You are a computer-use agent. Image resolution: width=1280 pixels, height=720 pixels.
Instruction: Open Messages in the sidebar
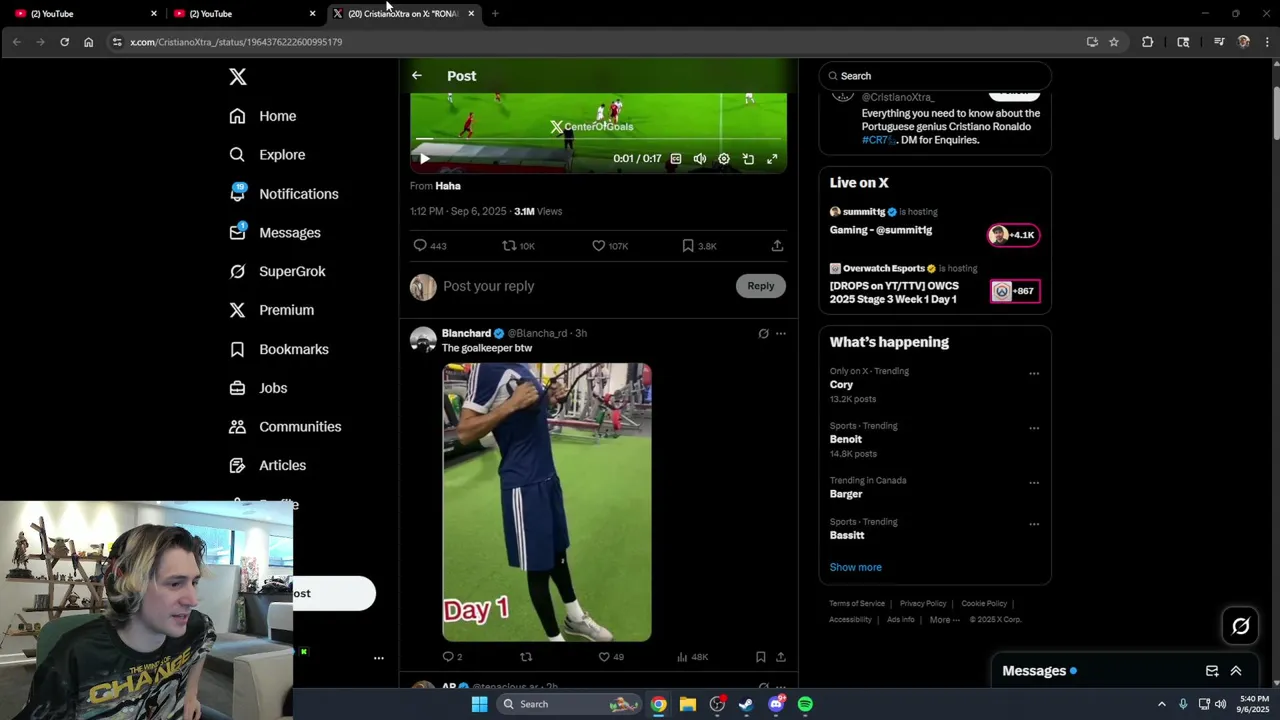pos(275,233)
